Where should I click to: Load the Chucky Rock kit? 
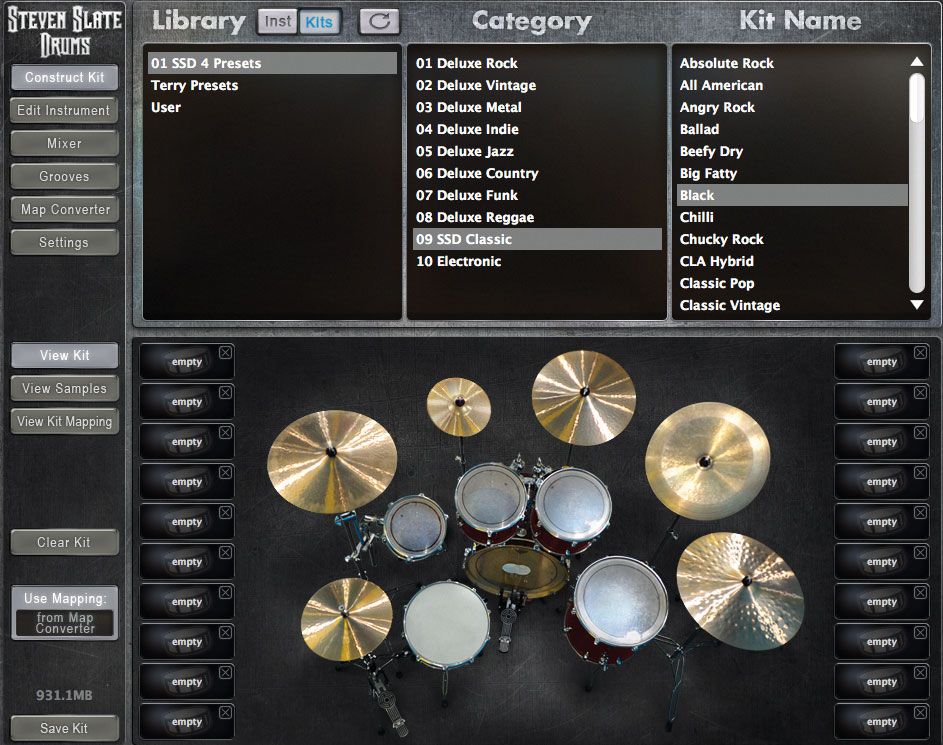(792, 239)
